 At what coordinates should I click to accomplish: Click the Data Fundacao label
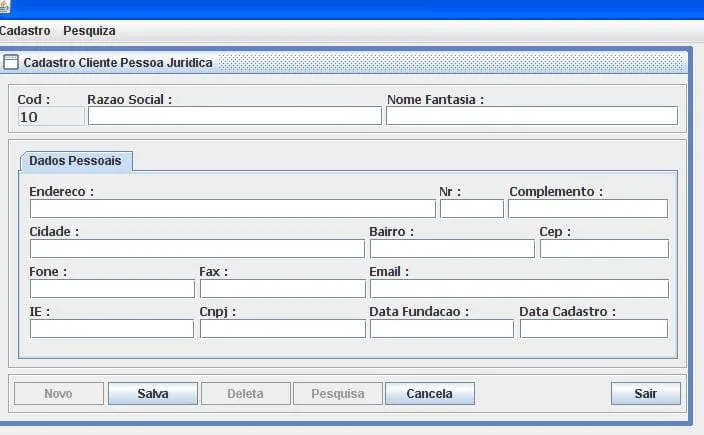coord(419,312)
